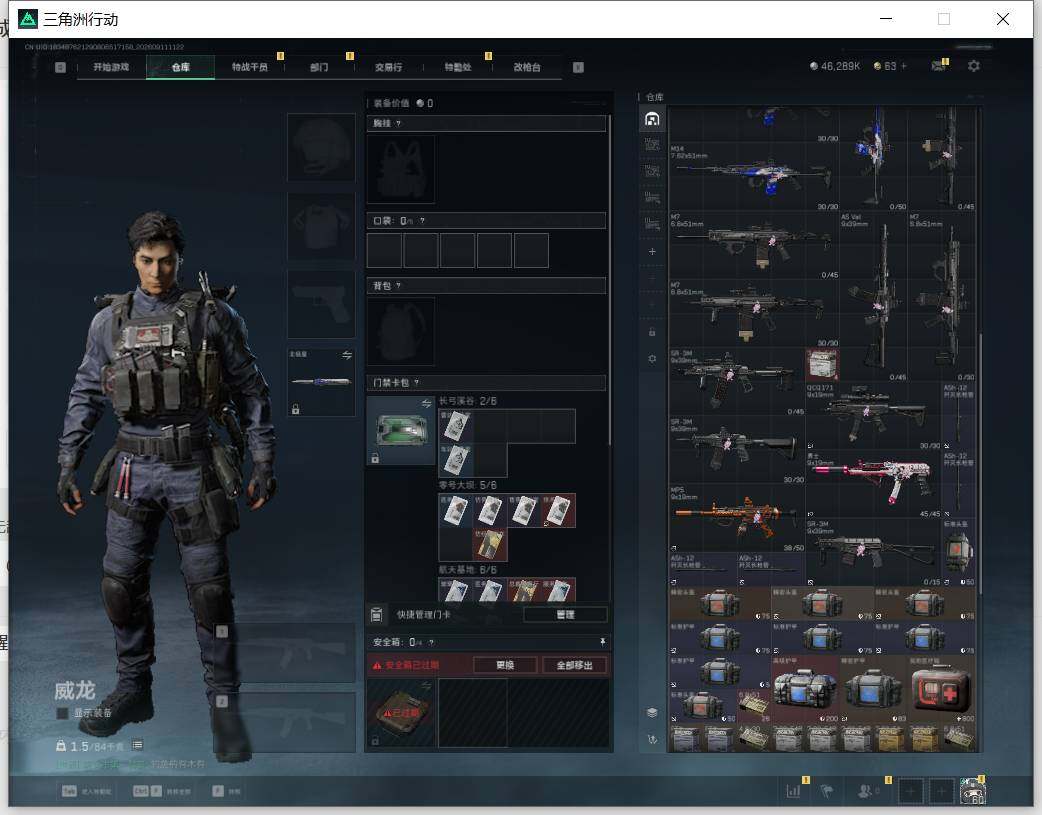Select the empty body armor slot

(321, 226)
